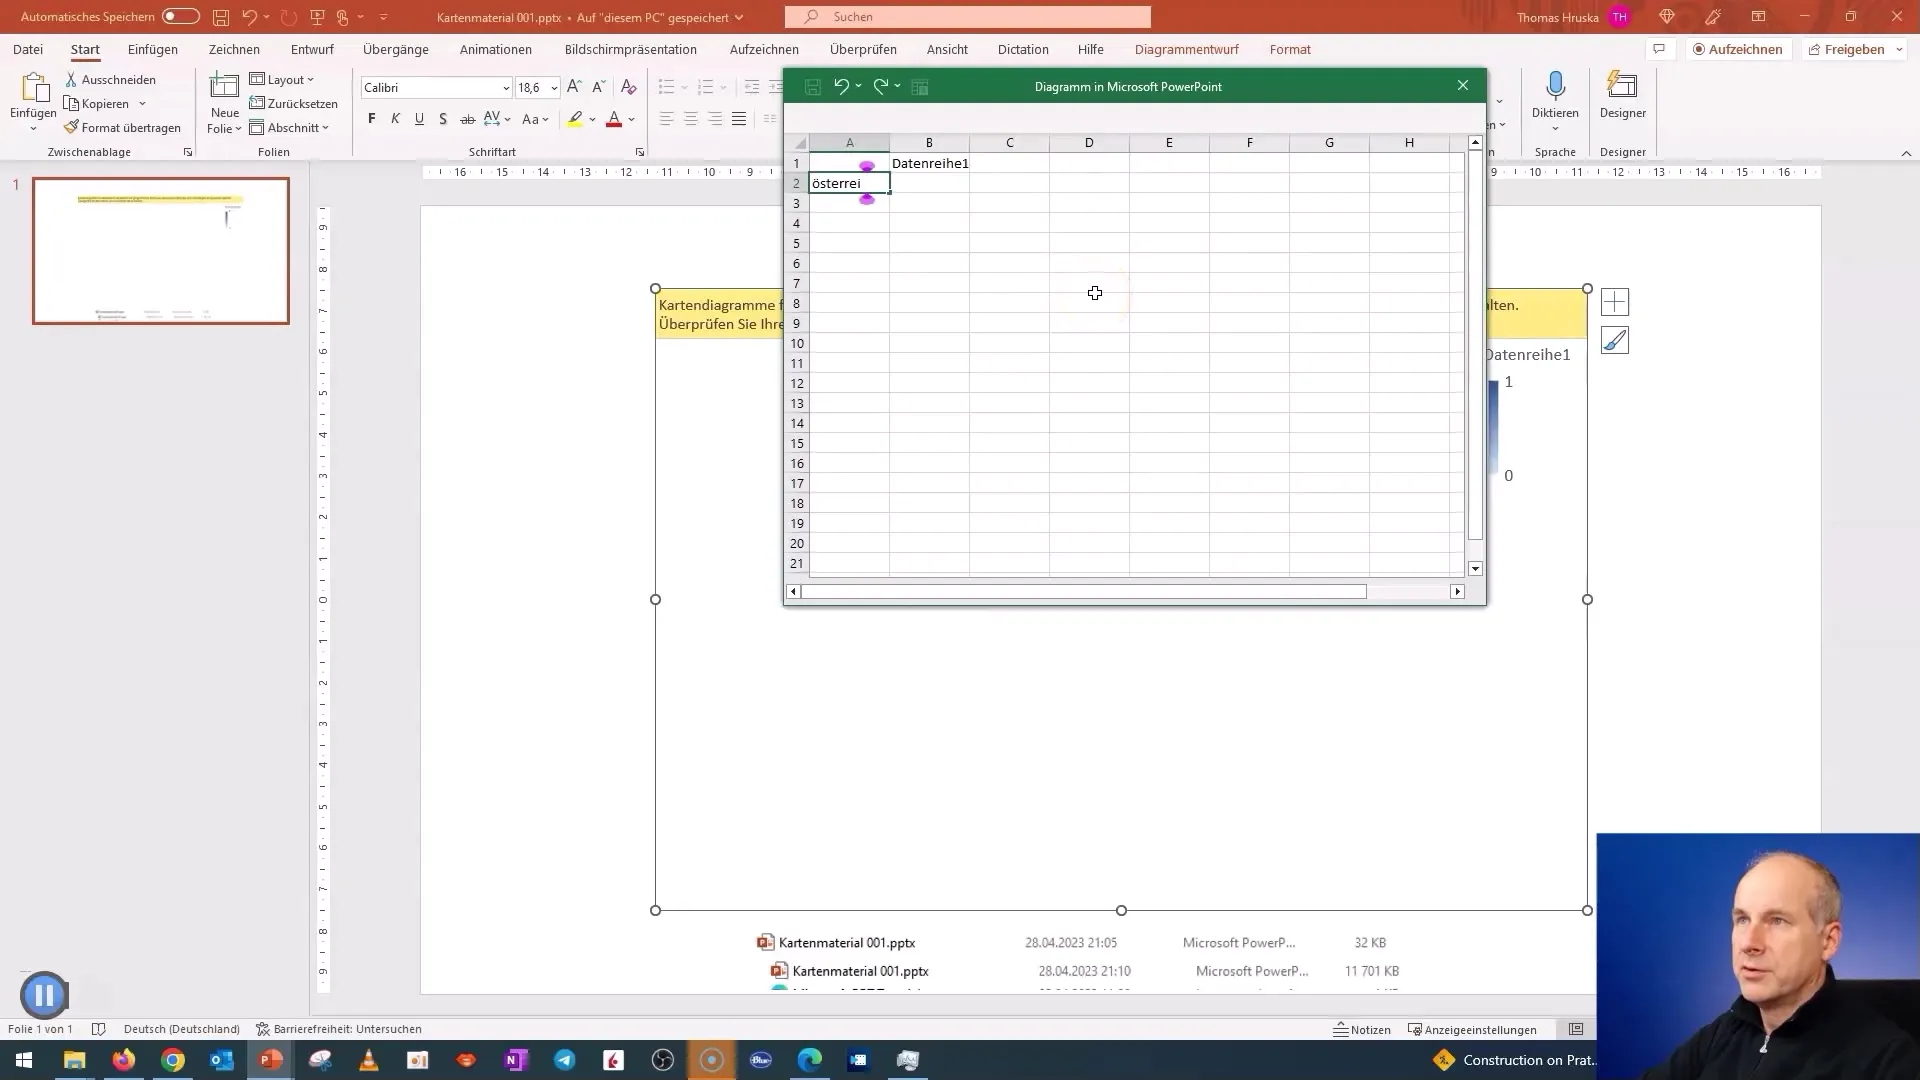1920x1080 pixels.
Task: Click the Diktieren microphone icon
Action: 1555,87
